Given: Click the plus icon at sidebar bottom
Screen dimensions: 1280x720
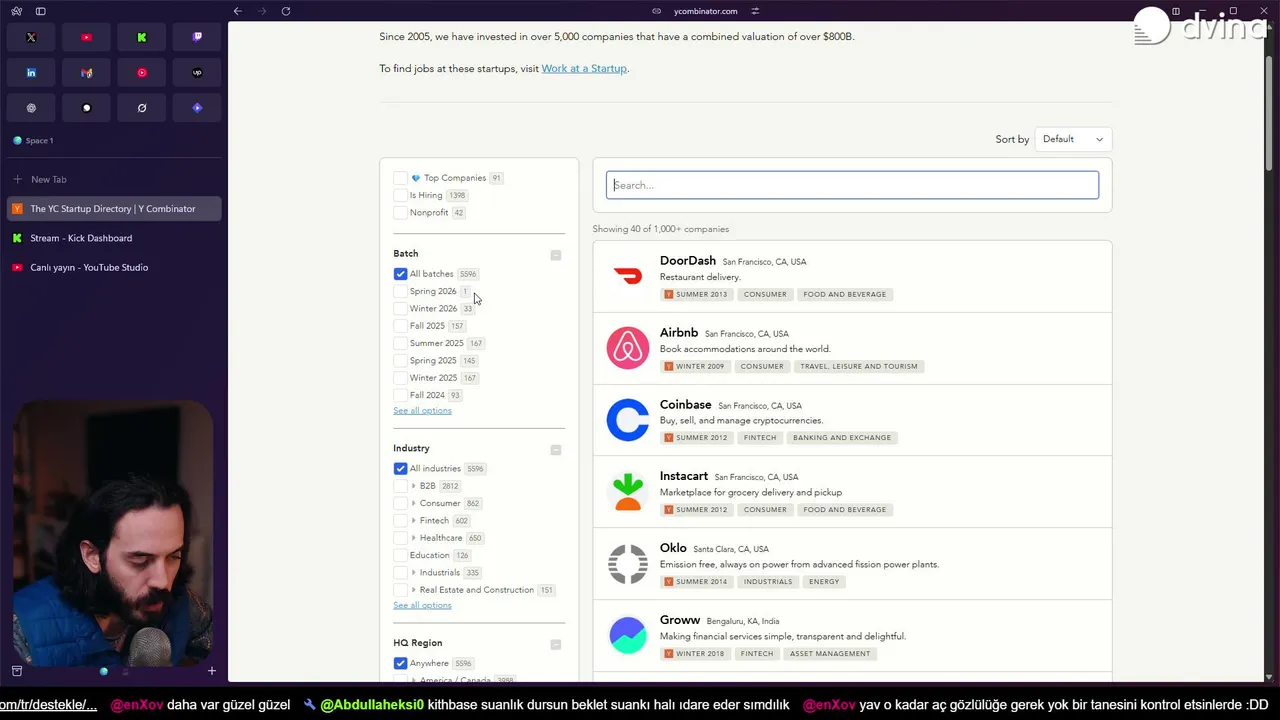Looking at the screenshot, I should (211, 671).
